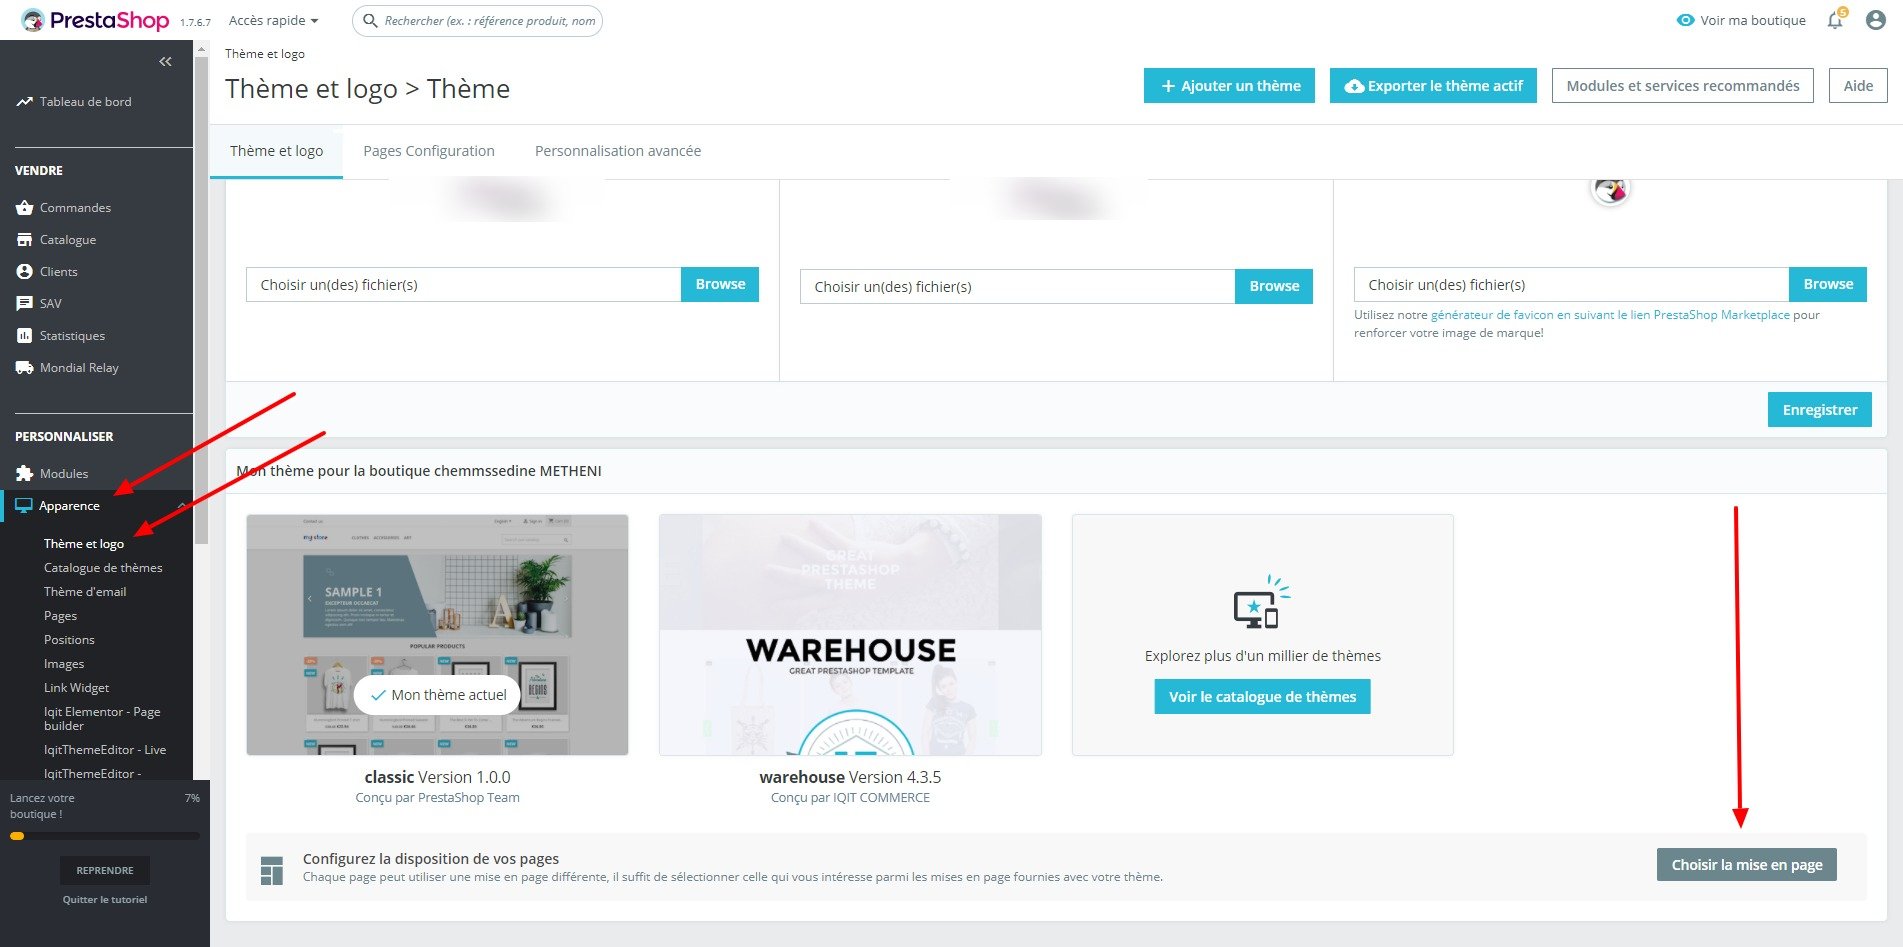Screen dimensions: 1903x947
Task: Click Exporter le thème actif button
Action: (x=1433, y=86)
